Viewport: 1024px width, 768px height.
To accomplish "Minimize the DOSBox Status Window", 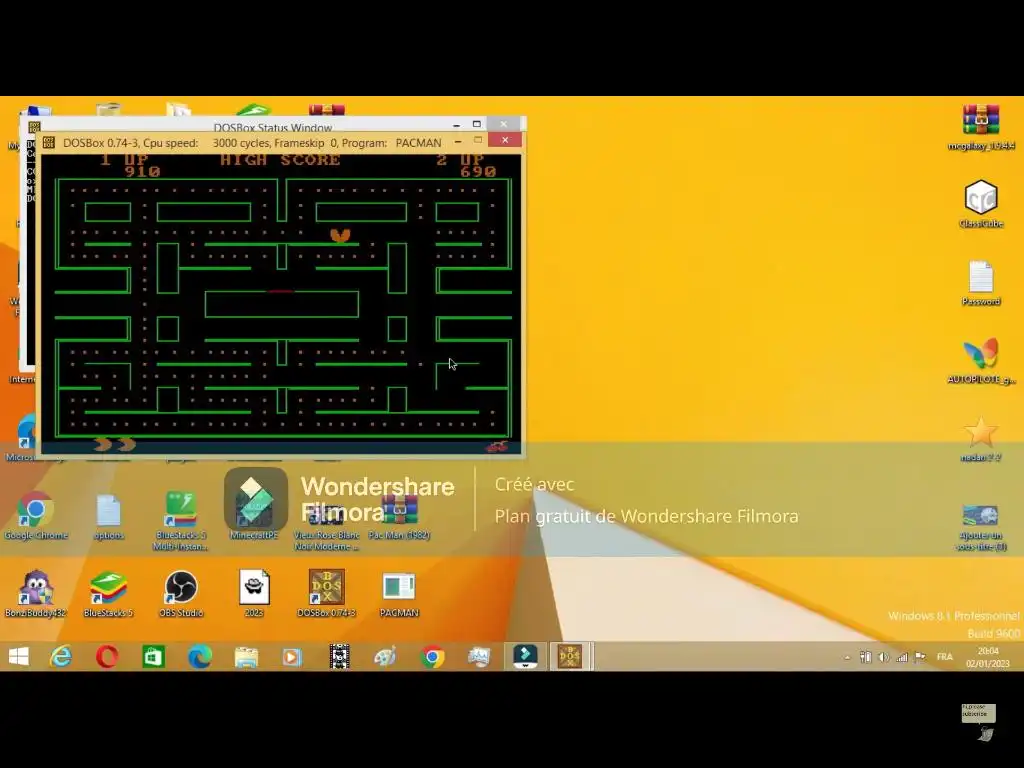I will pos(456,124).
